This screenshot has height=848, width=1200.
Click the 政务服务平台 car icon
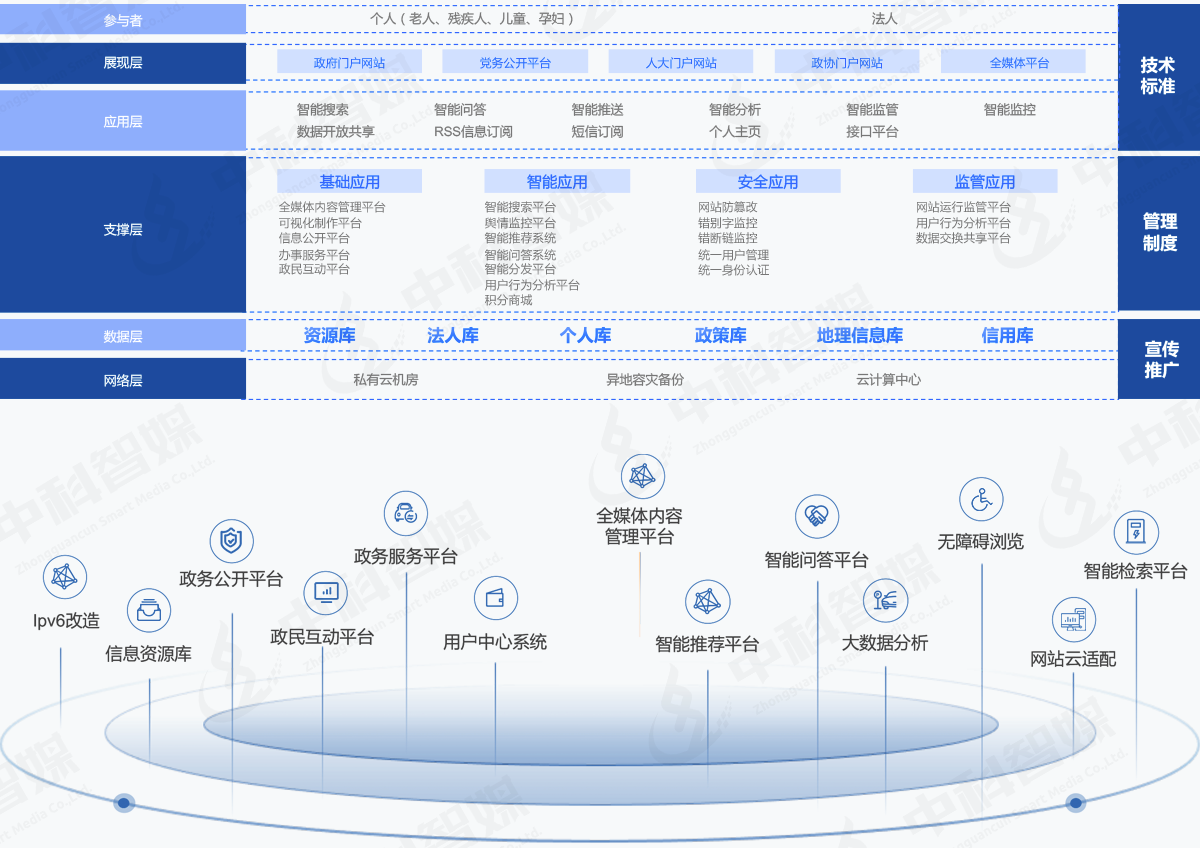pyautogui.click(x=406, y=514)
